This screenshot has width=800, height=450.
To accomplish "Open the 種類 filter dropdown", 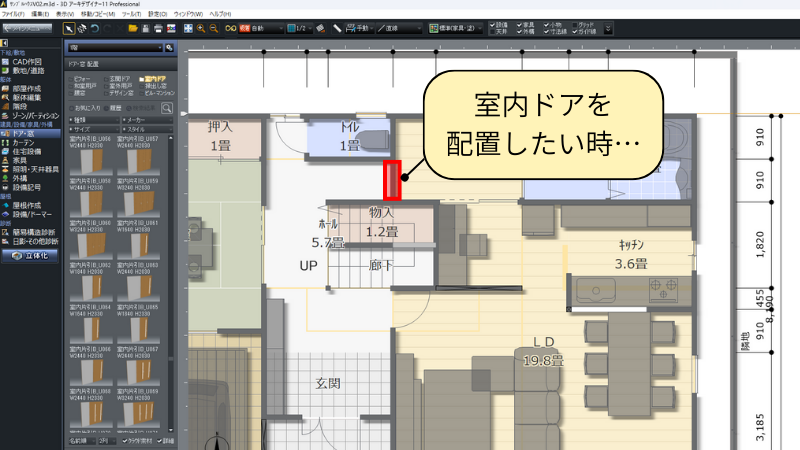I will (x=94, y=120).
